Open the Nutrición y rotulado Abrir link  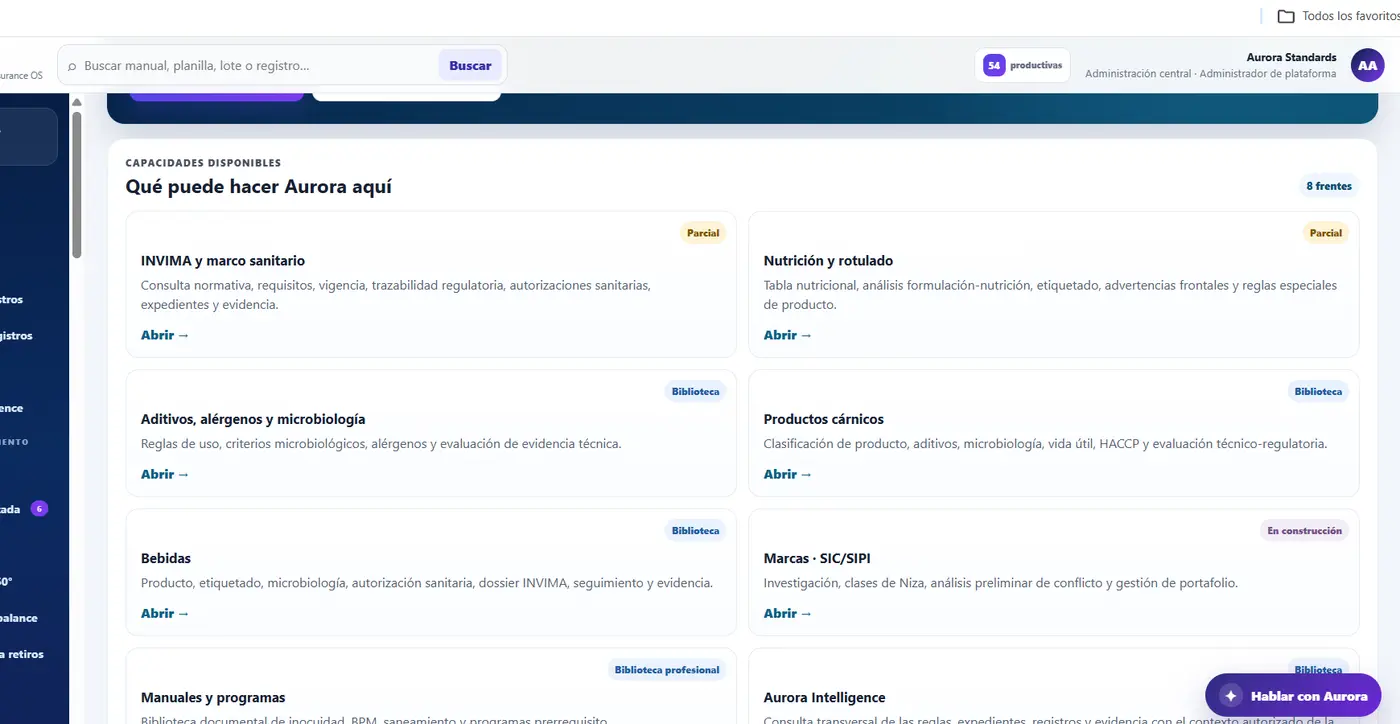[788, 335]
